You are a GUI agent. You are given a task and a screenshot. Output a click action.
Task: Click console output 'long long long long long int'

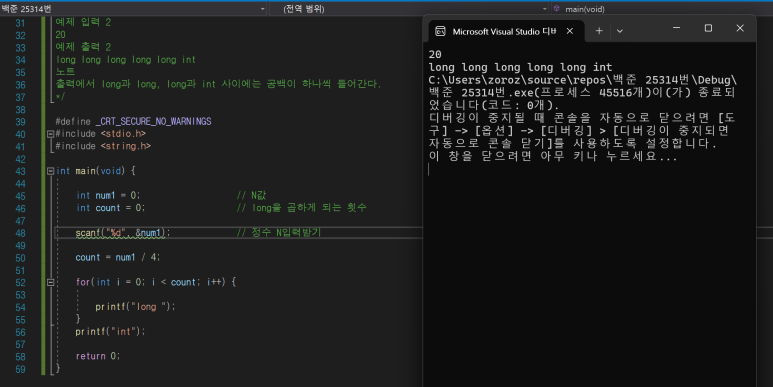point(520,67)
